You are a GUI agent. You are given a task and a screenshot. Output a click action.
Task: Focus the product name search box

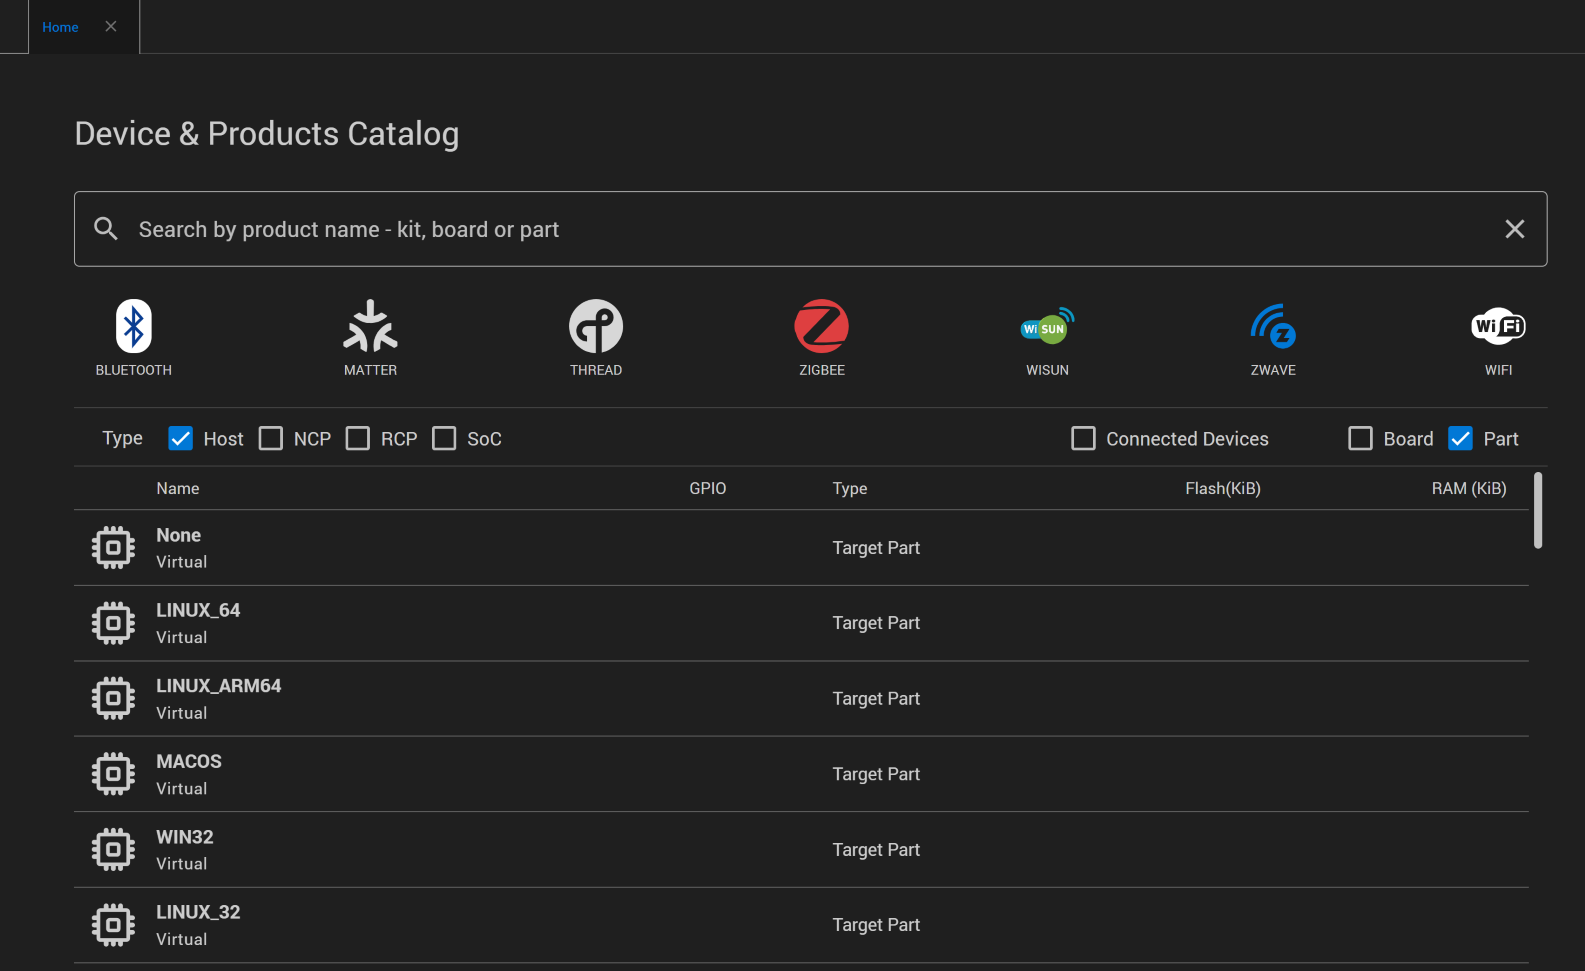coord(810,229)
